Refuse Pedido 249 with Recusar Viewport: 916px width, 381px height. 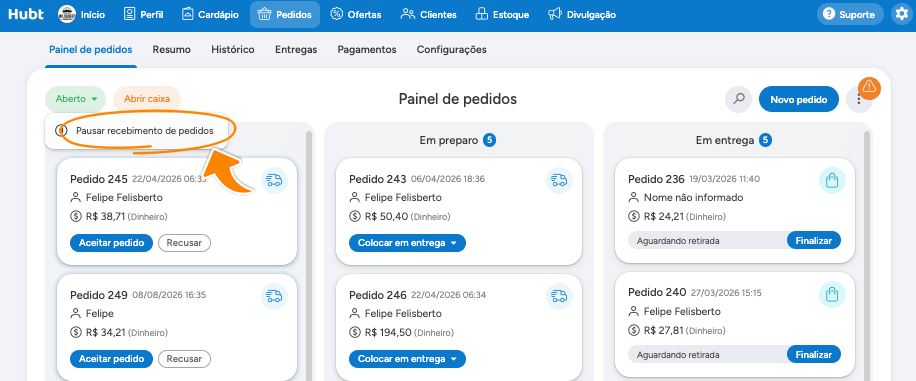[184, 359]
